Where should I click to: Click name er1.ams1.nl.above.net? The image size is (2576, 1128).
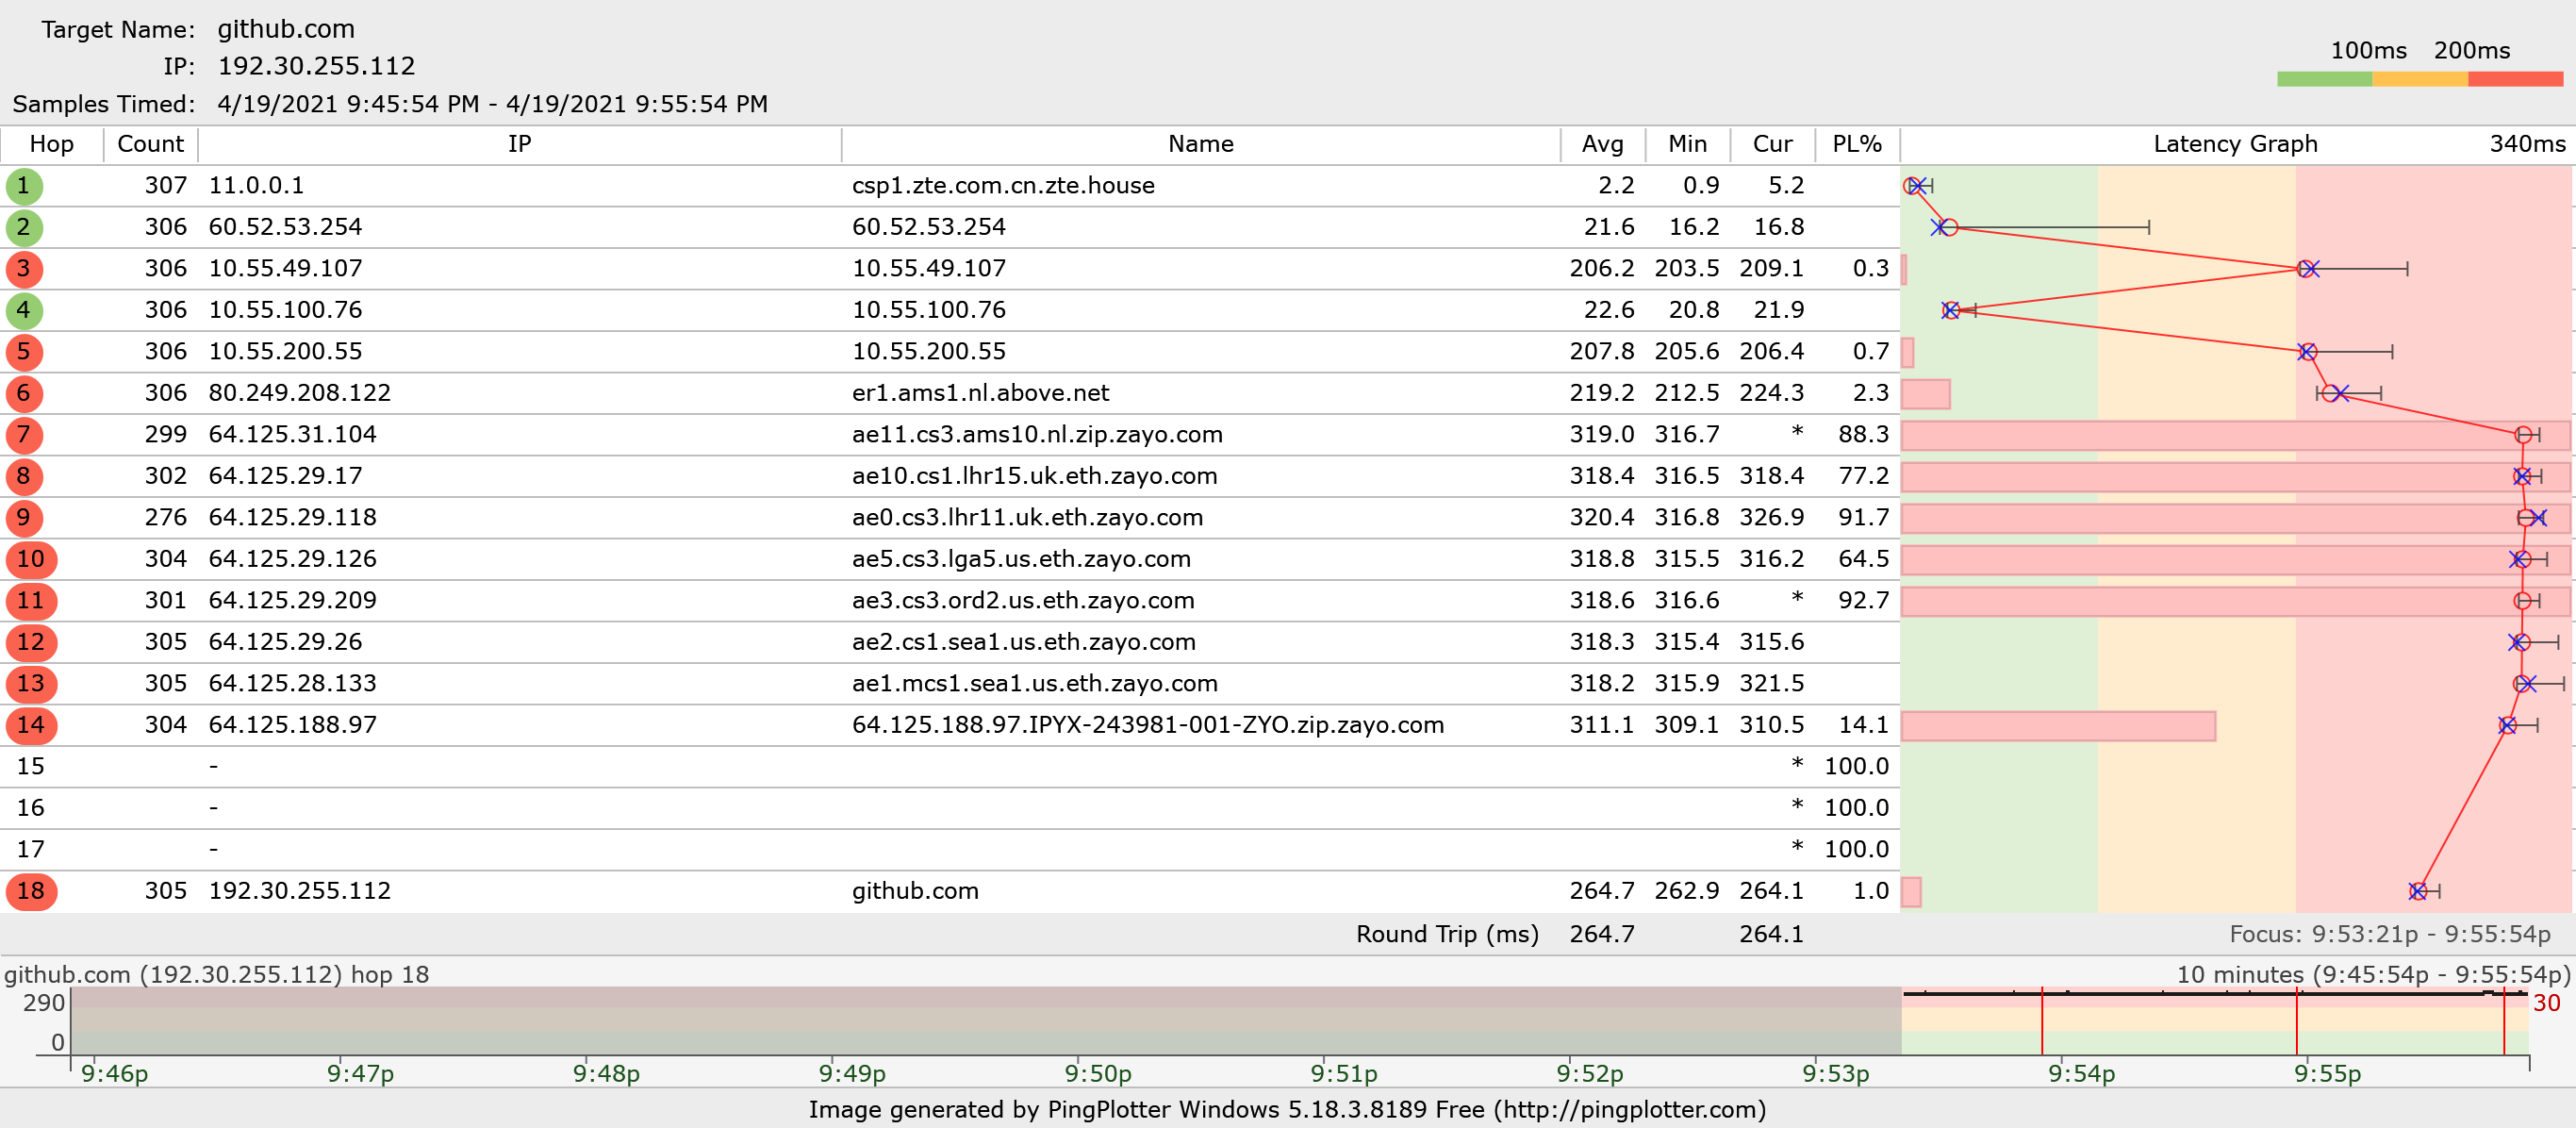point(980,393)
